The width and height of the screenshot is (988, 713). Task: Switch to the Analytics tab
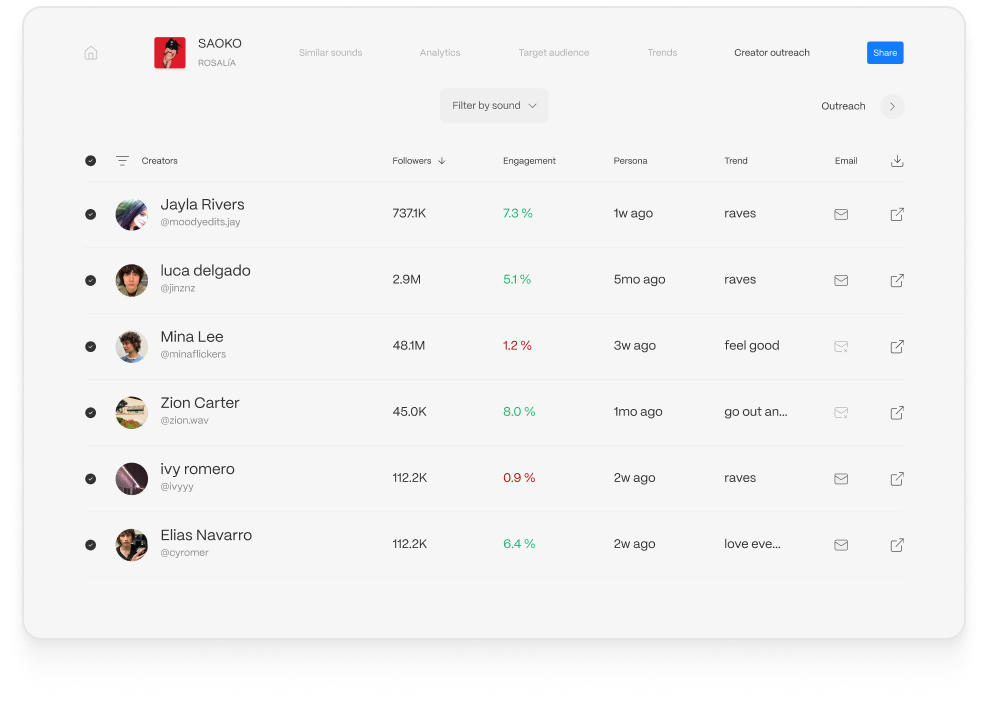point(440,53)
